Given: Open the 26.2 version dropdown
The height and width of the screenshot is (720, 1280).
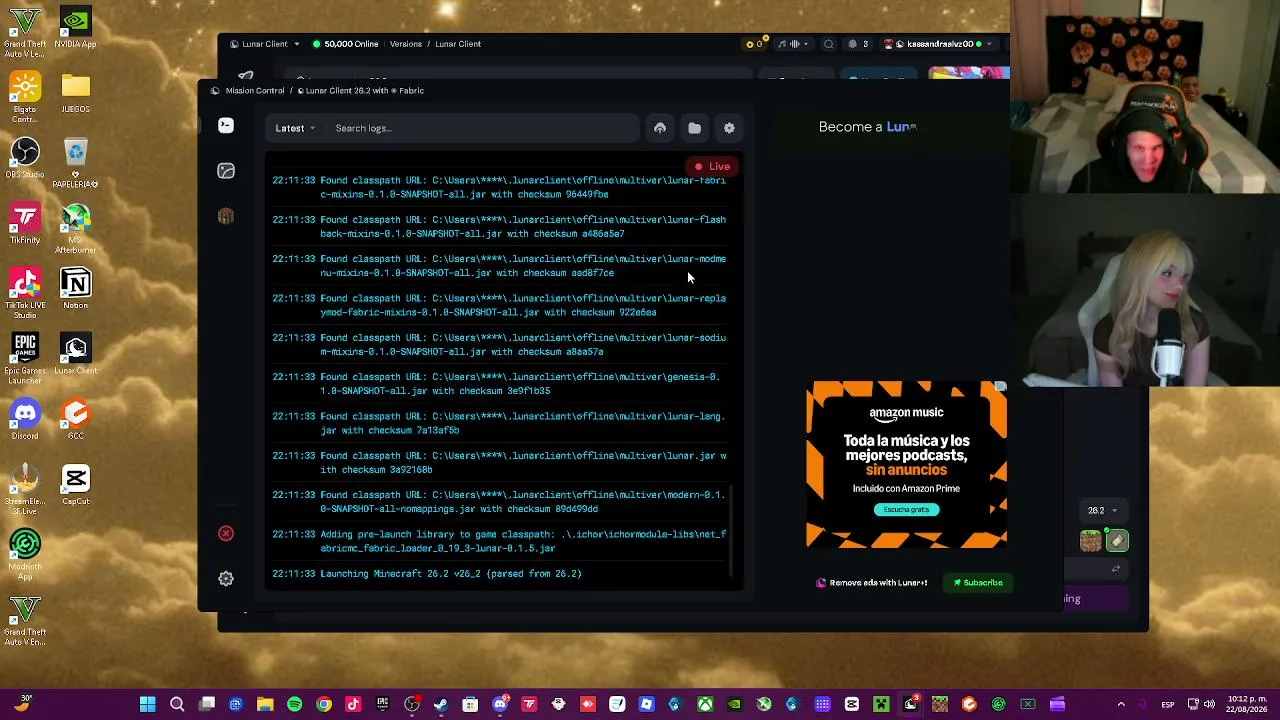Looking at the screenshot, I should coord(1102,511).
